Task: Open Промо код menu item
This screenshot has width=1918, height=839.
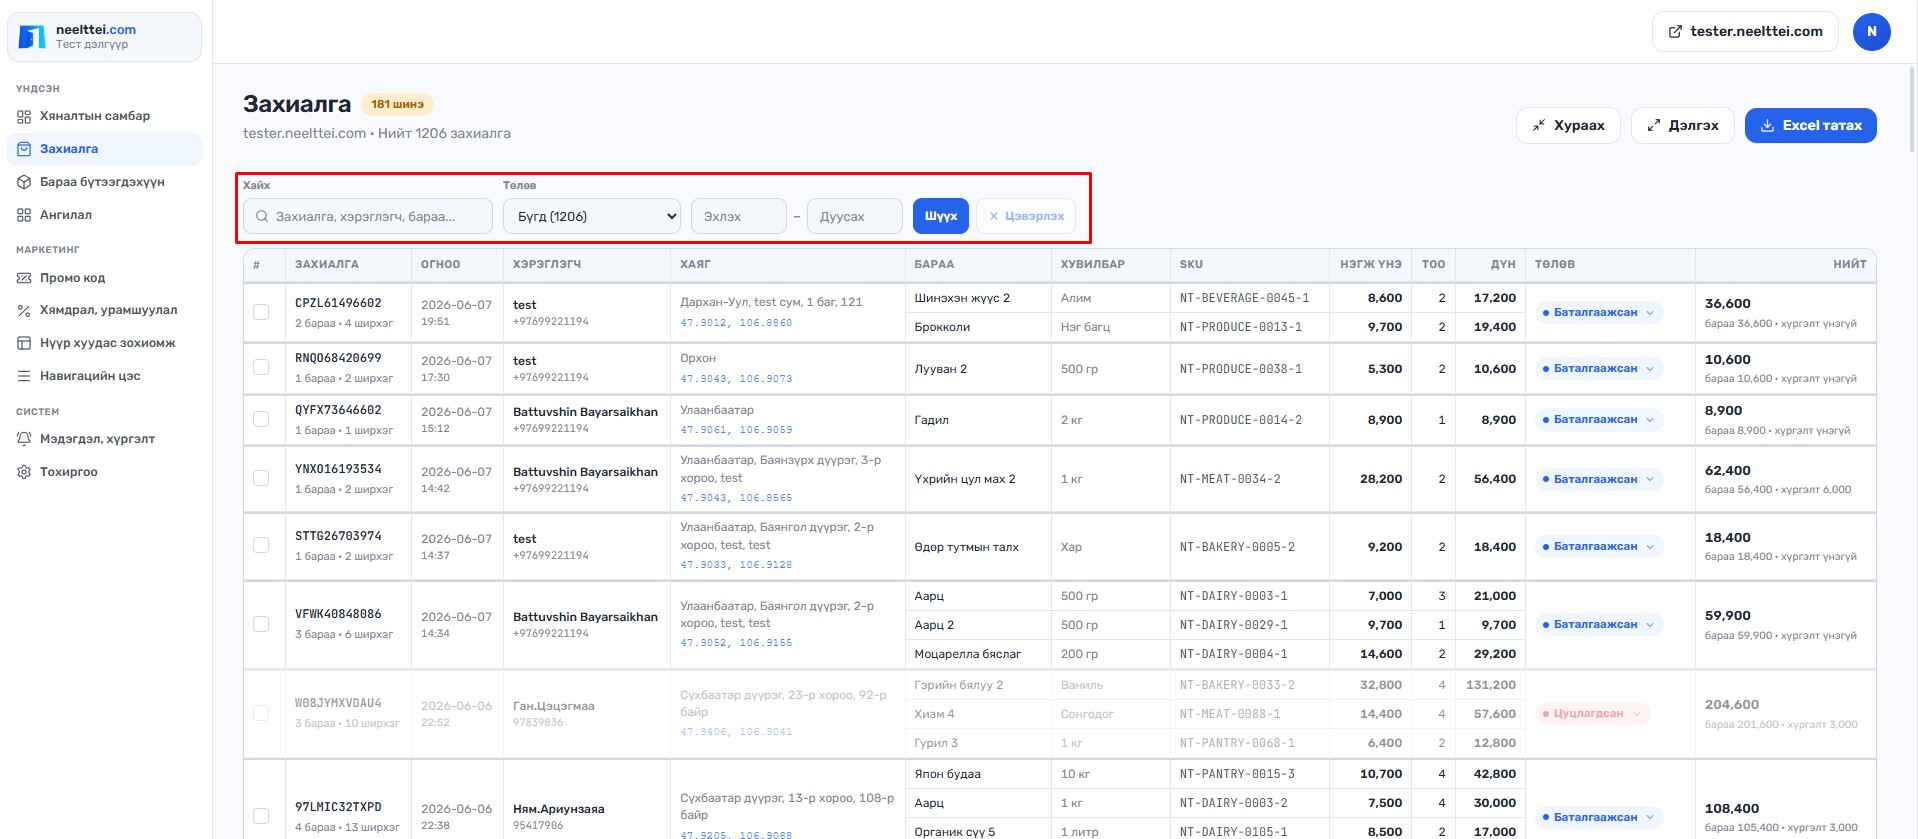Action: tap(104, 278)
